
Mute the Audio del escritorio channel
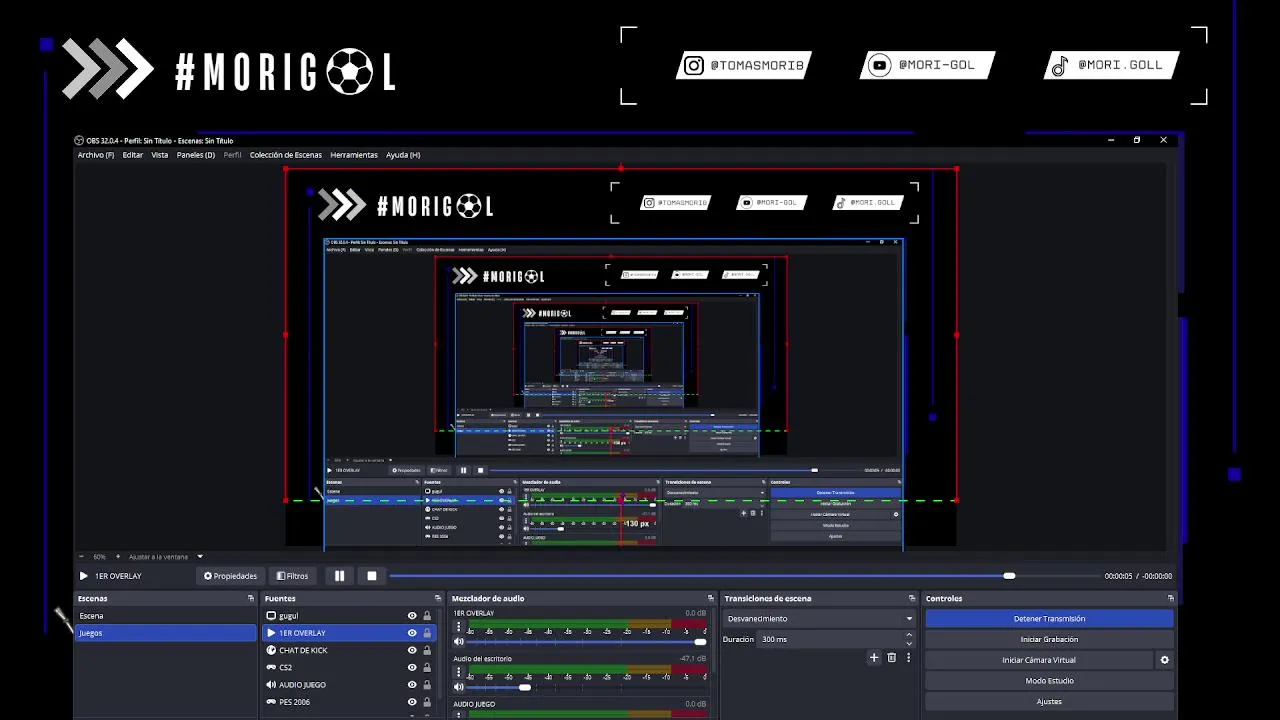(459, 687)
